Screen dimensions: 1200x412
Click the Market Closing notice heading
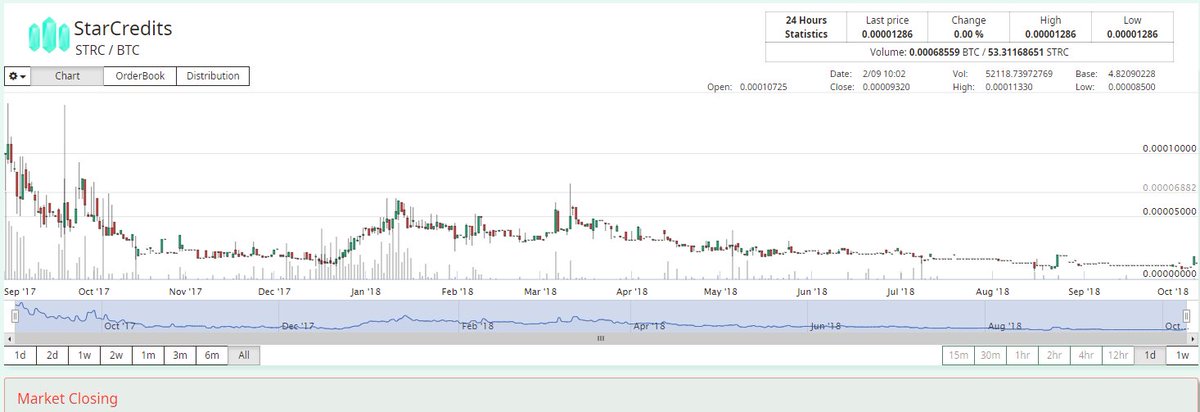click(x=67, y=398)
